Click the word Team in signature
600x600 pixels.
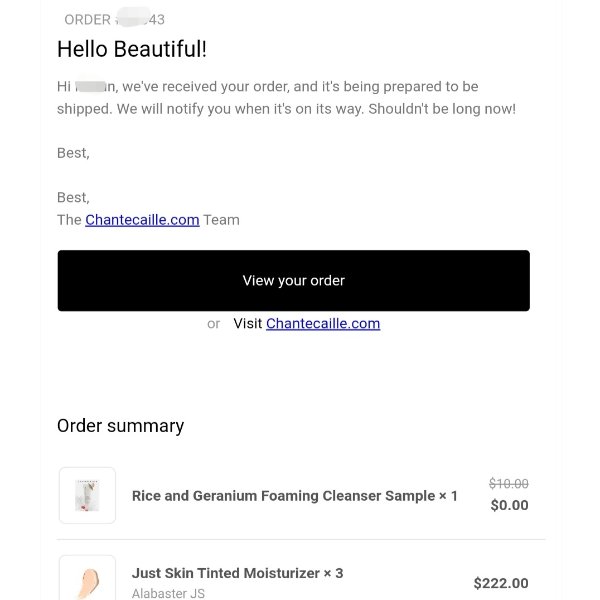pos(222,220)
